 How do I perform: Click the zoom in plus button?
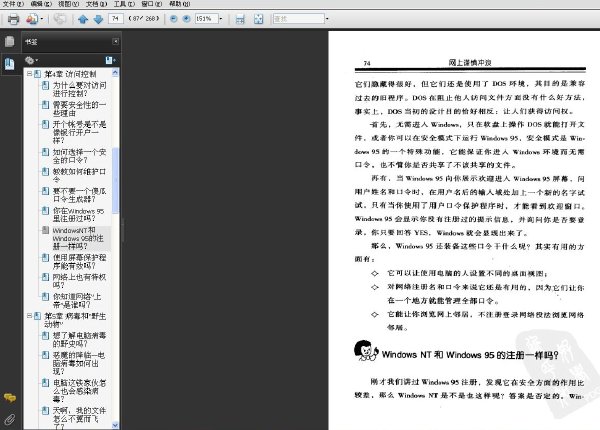click(186, 18)
